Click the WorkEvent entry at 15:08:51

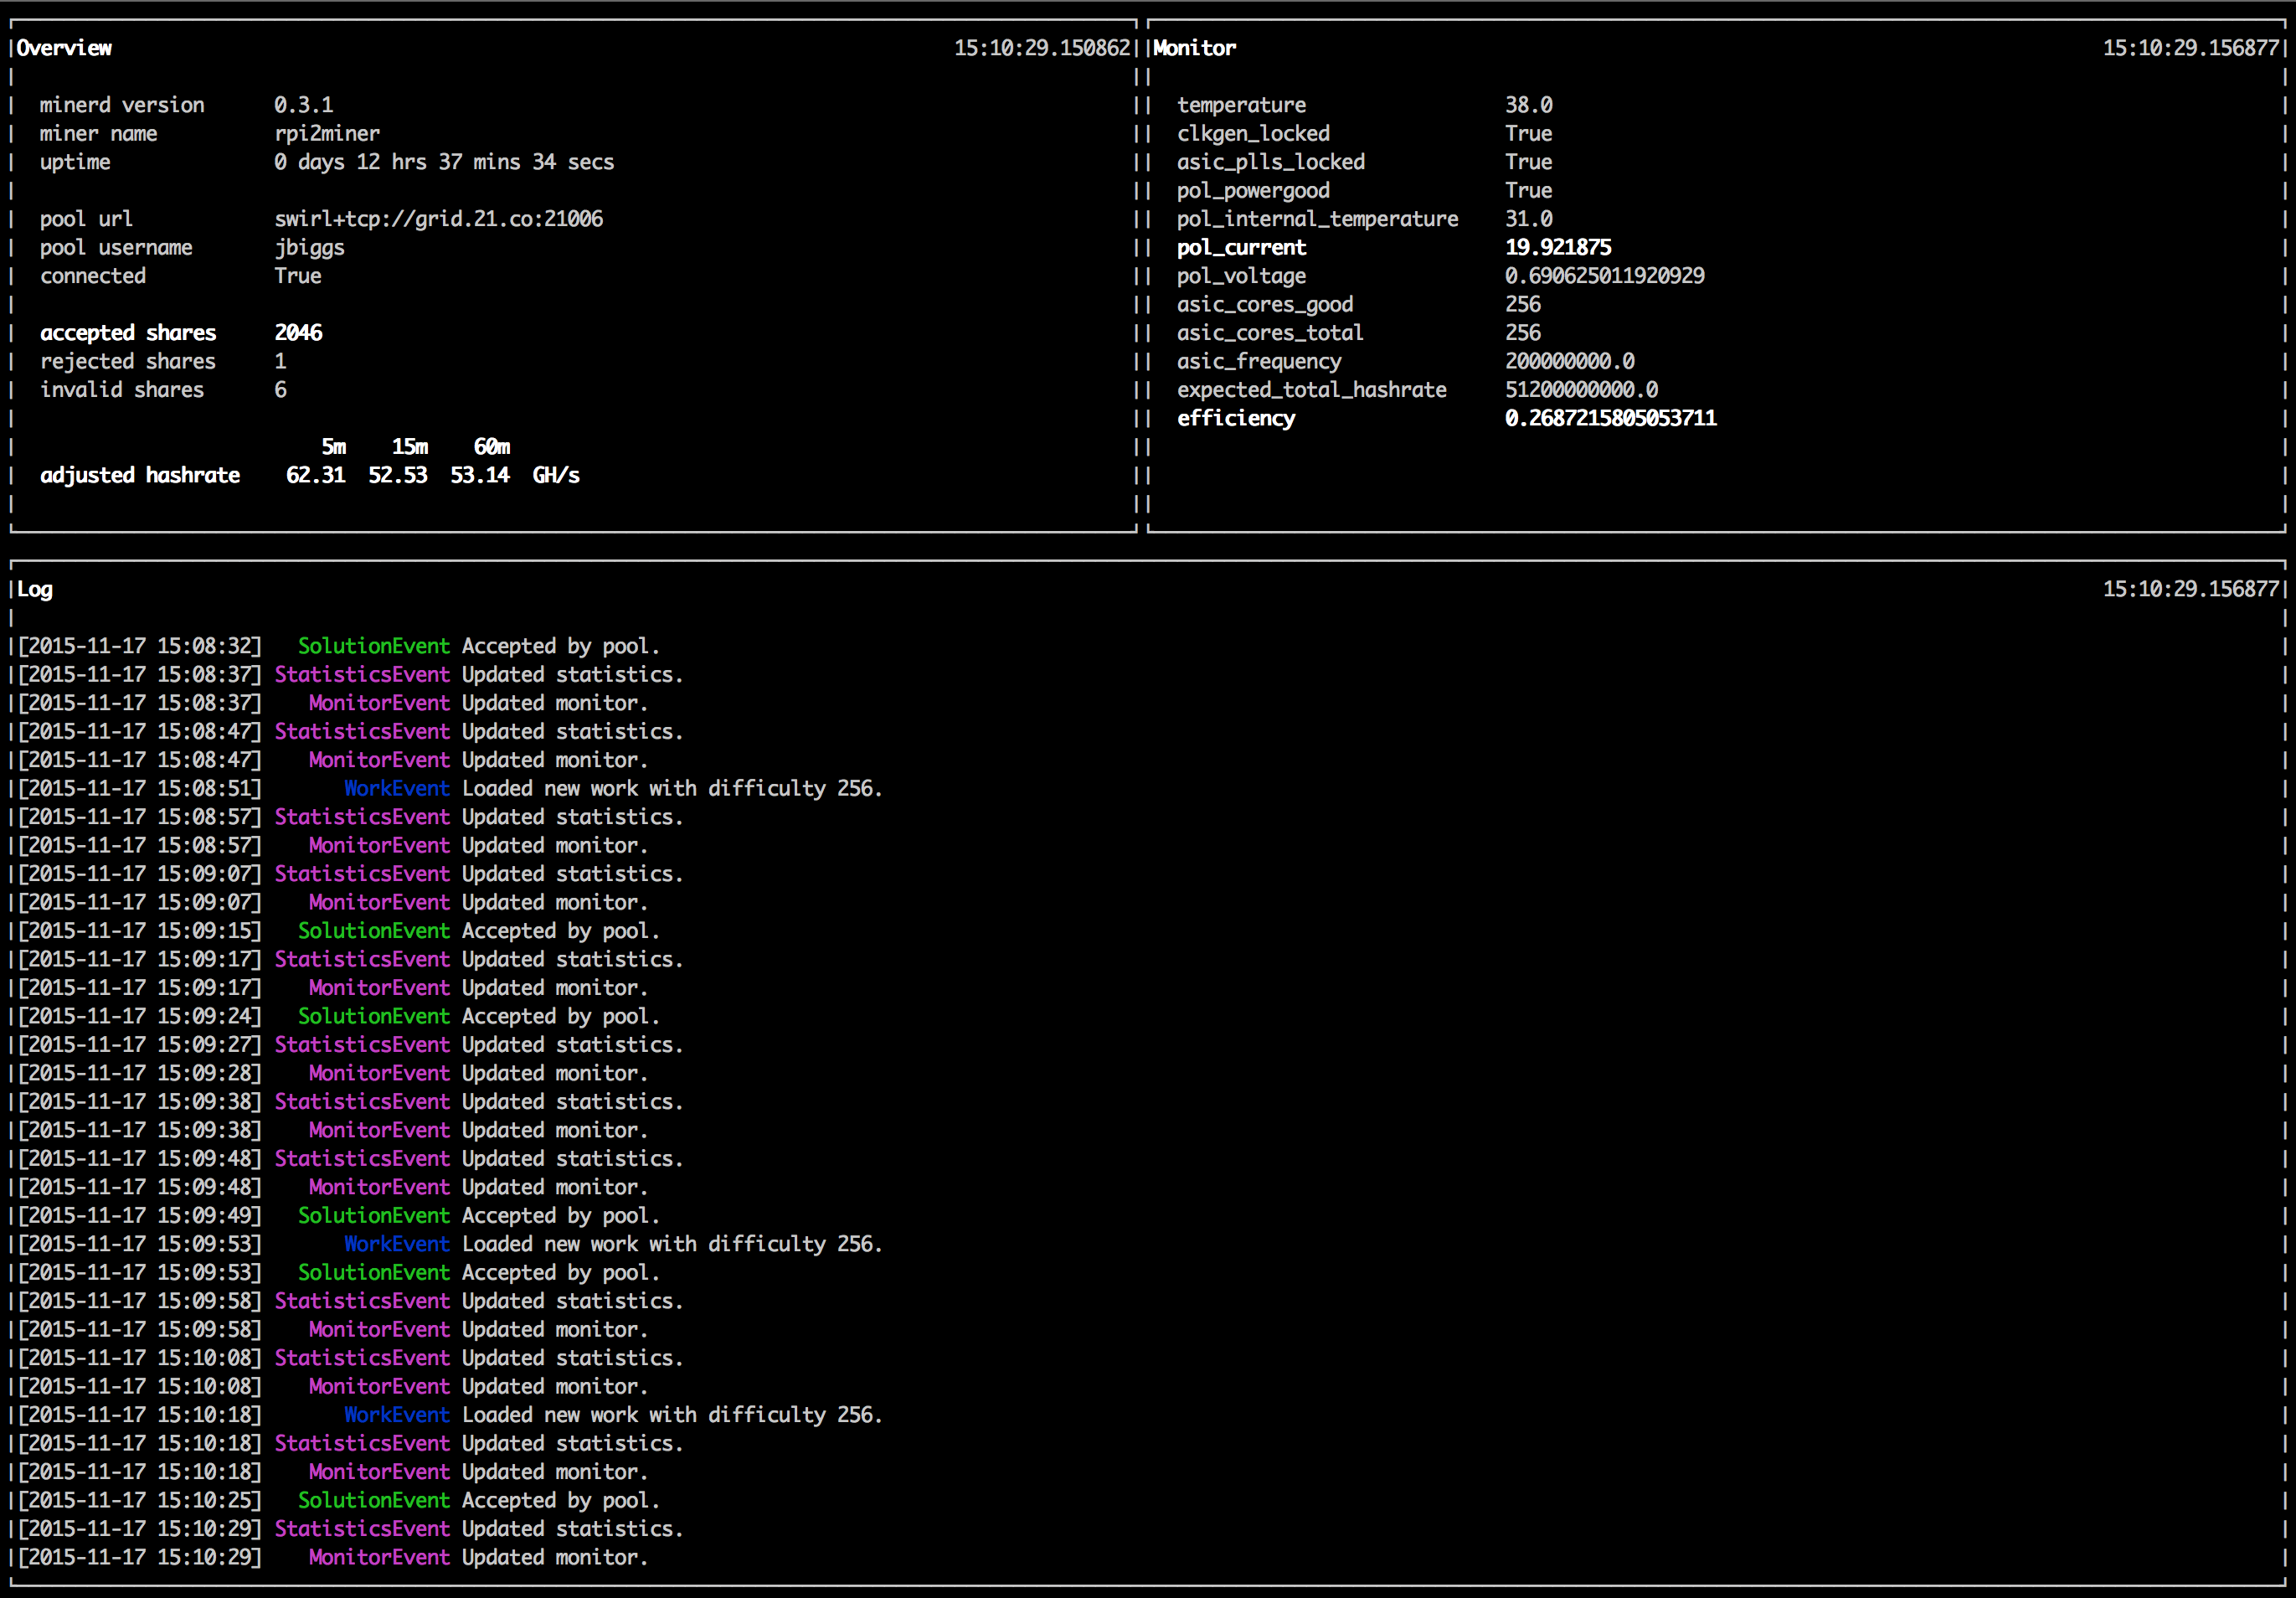click(x=396, y=789)
